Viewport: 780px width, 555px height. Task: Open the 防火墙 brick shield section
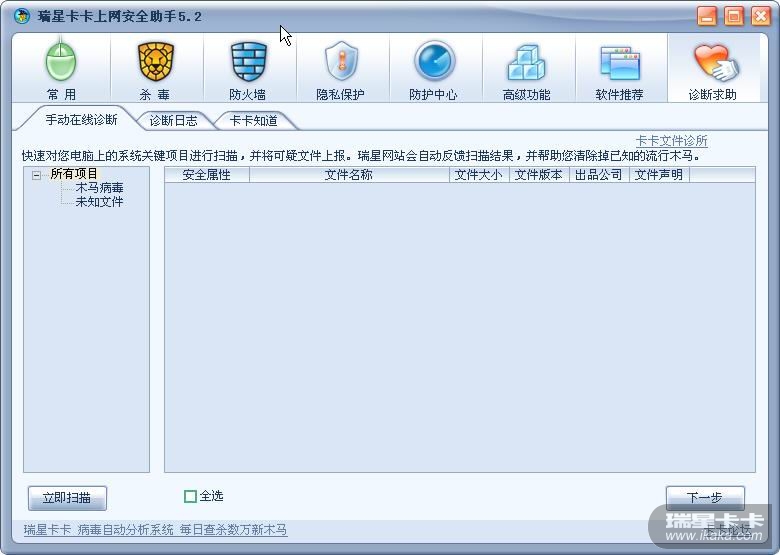pyautogui.click(x=248, y=69)
